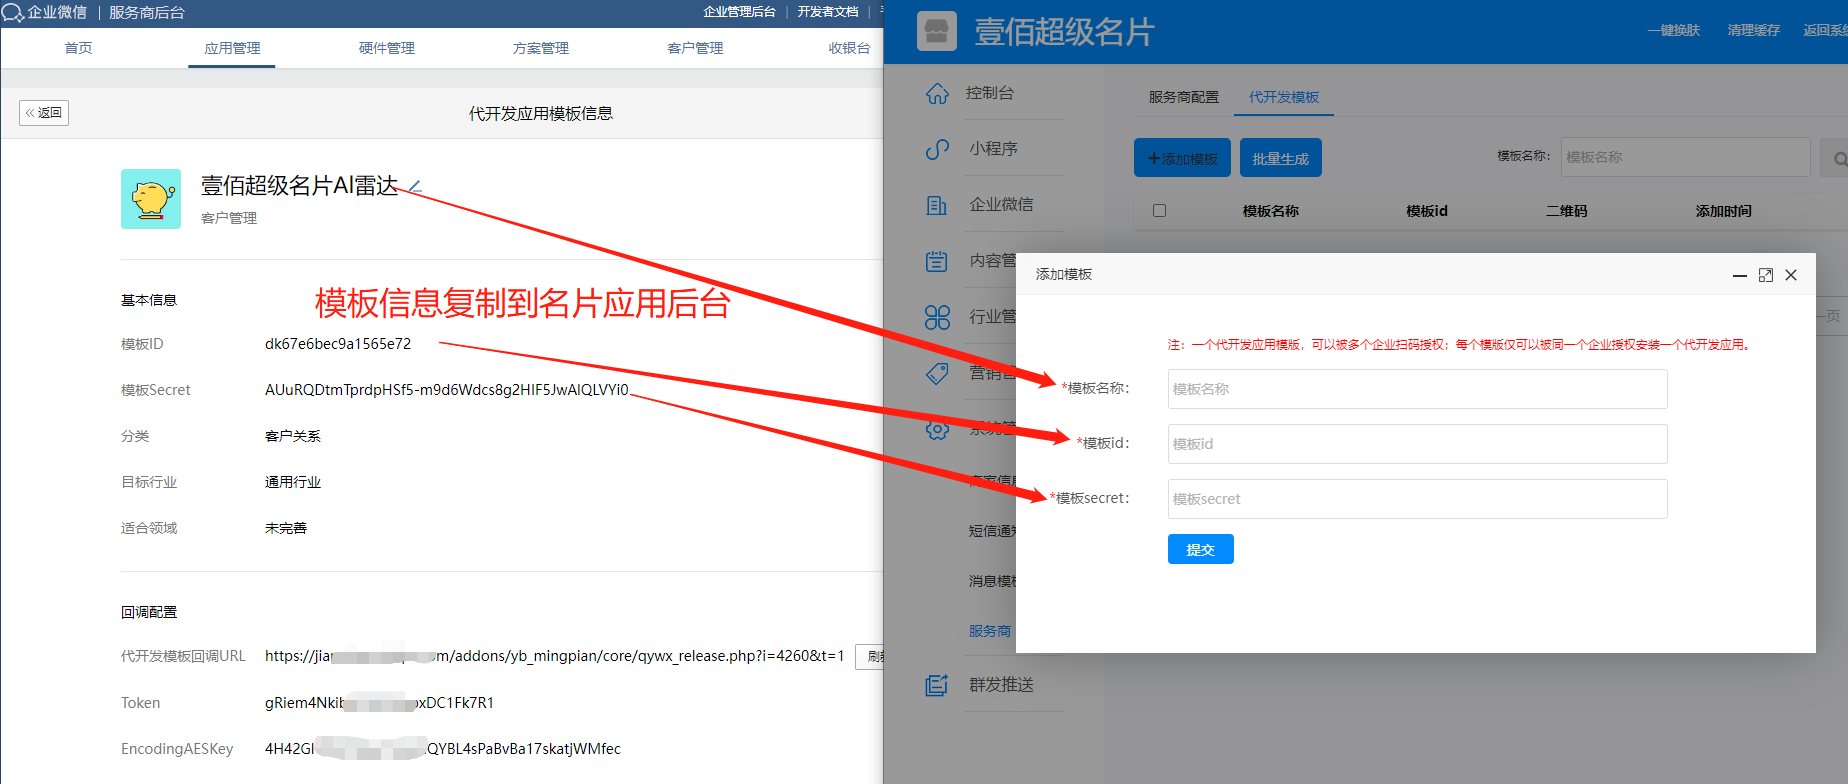The height and width of the screenshot is (784, 1848).
Task: Click the EncodingAESKey value
Action: (x=442, y=749)
